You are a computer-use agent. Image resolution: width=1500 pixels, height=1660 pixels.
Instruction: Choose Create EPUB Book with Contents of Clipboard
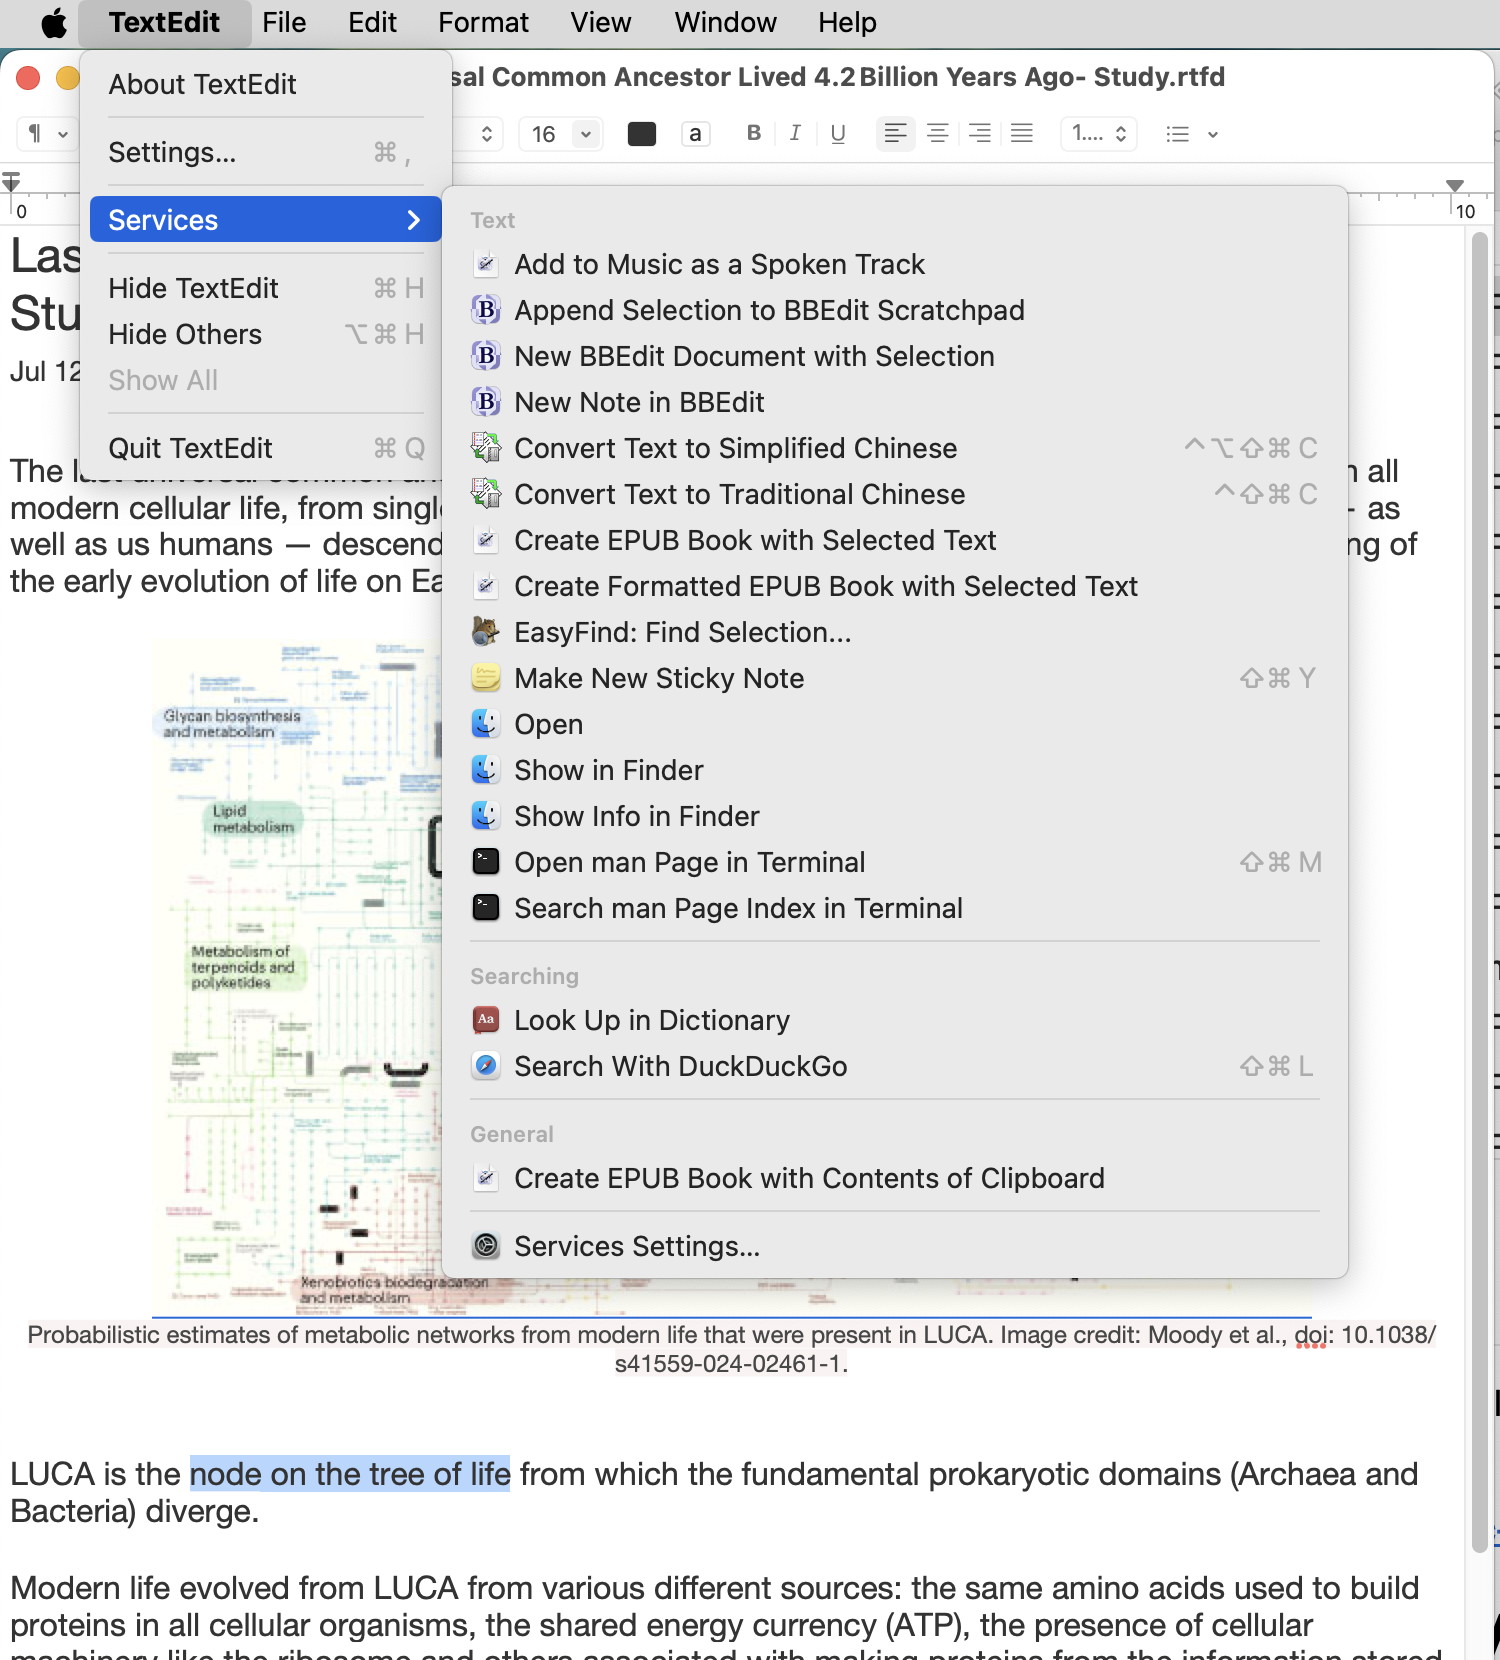(895, 1178)
